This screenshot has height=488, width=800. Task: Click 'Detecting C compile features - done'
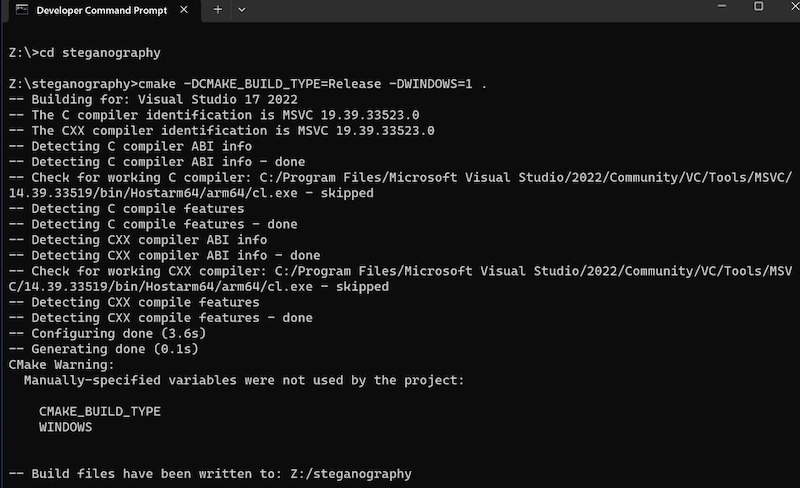tap(153, 224)
